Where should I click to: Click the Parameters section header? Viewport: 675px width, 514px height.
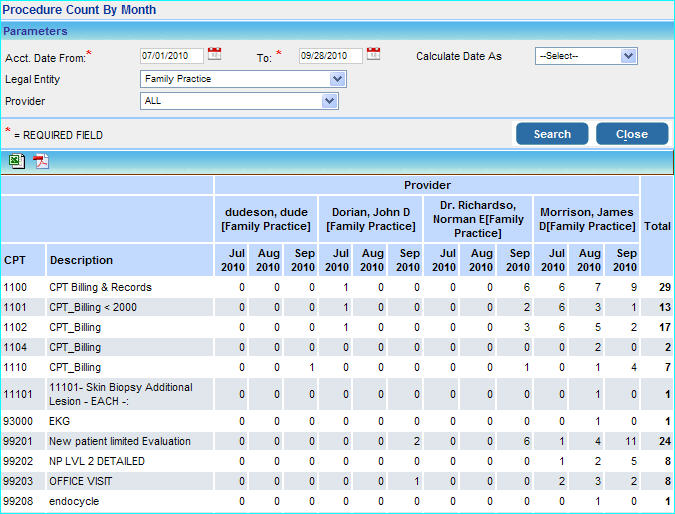35,31
